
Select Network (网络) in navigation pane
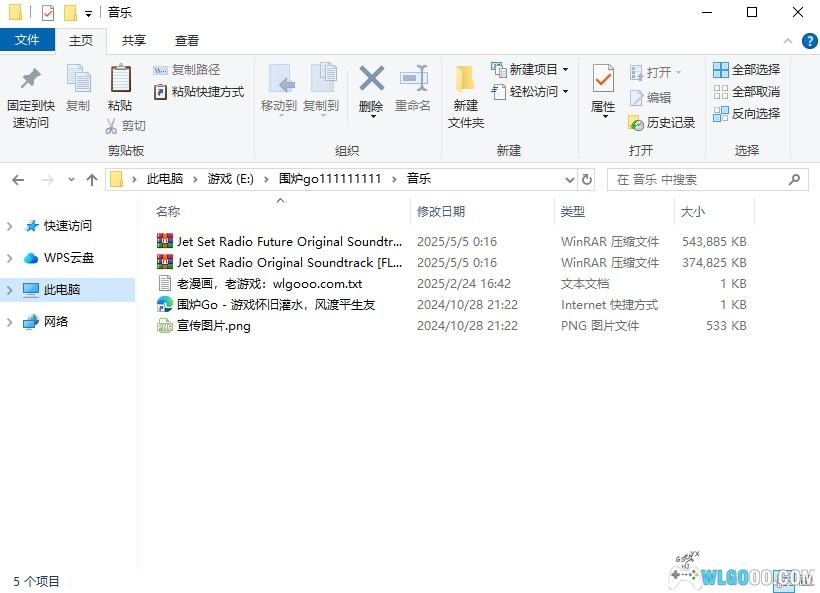click(x=56, y=322)
